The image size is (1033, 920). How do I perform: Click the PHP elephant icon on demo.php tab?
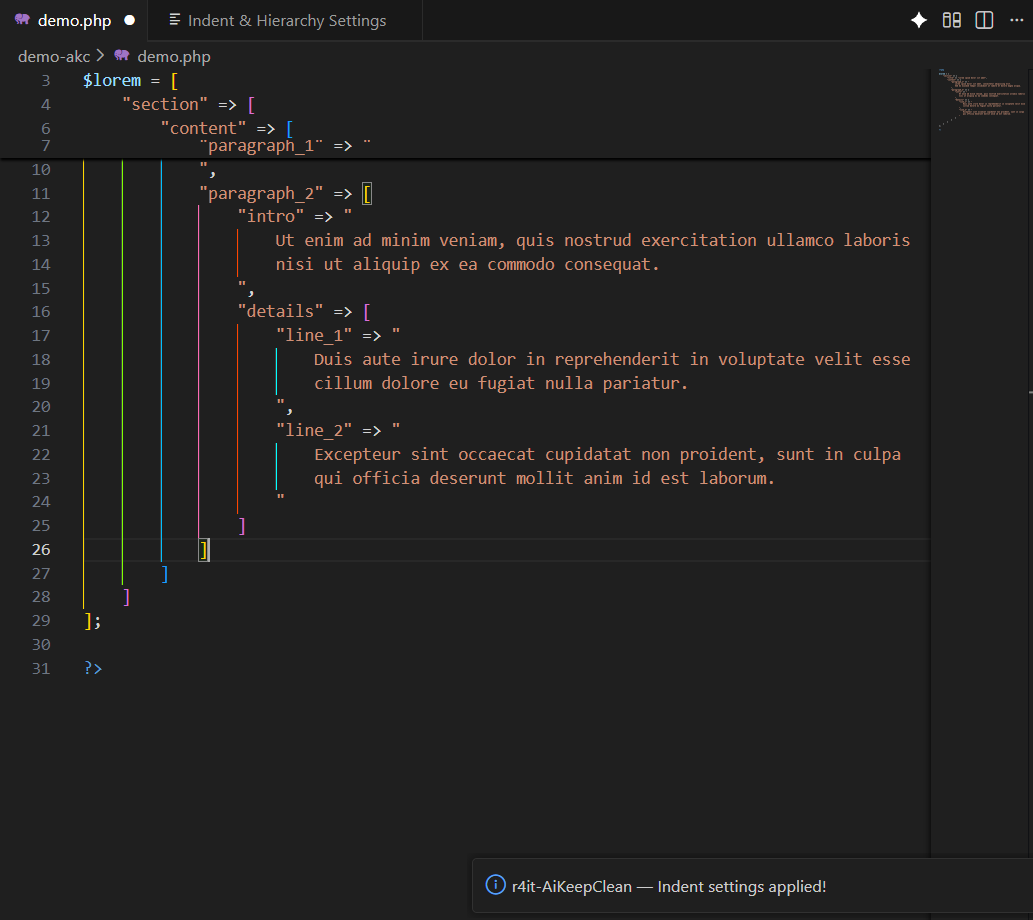(23, 19)
